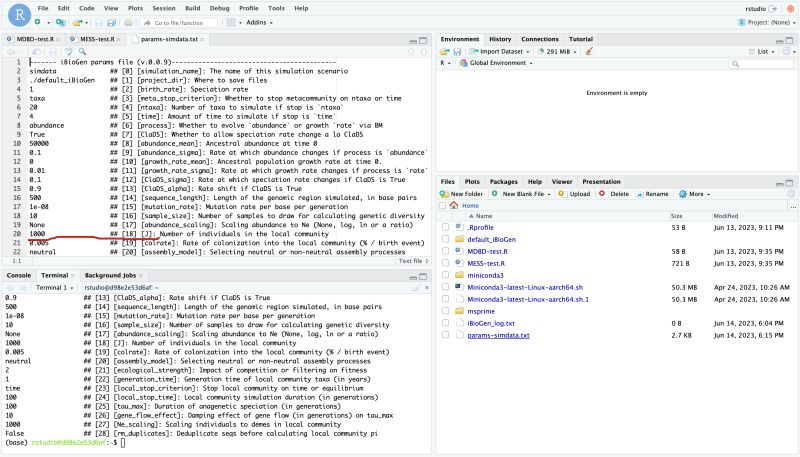
Task: Click the Save All documents icon
Action: [111, 22]
